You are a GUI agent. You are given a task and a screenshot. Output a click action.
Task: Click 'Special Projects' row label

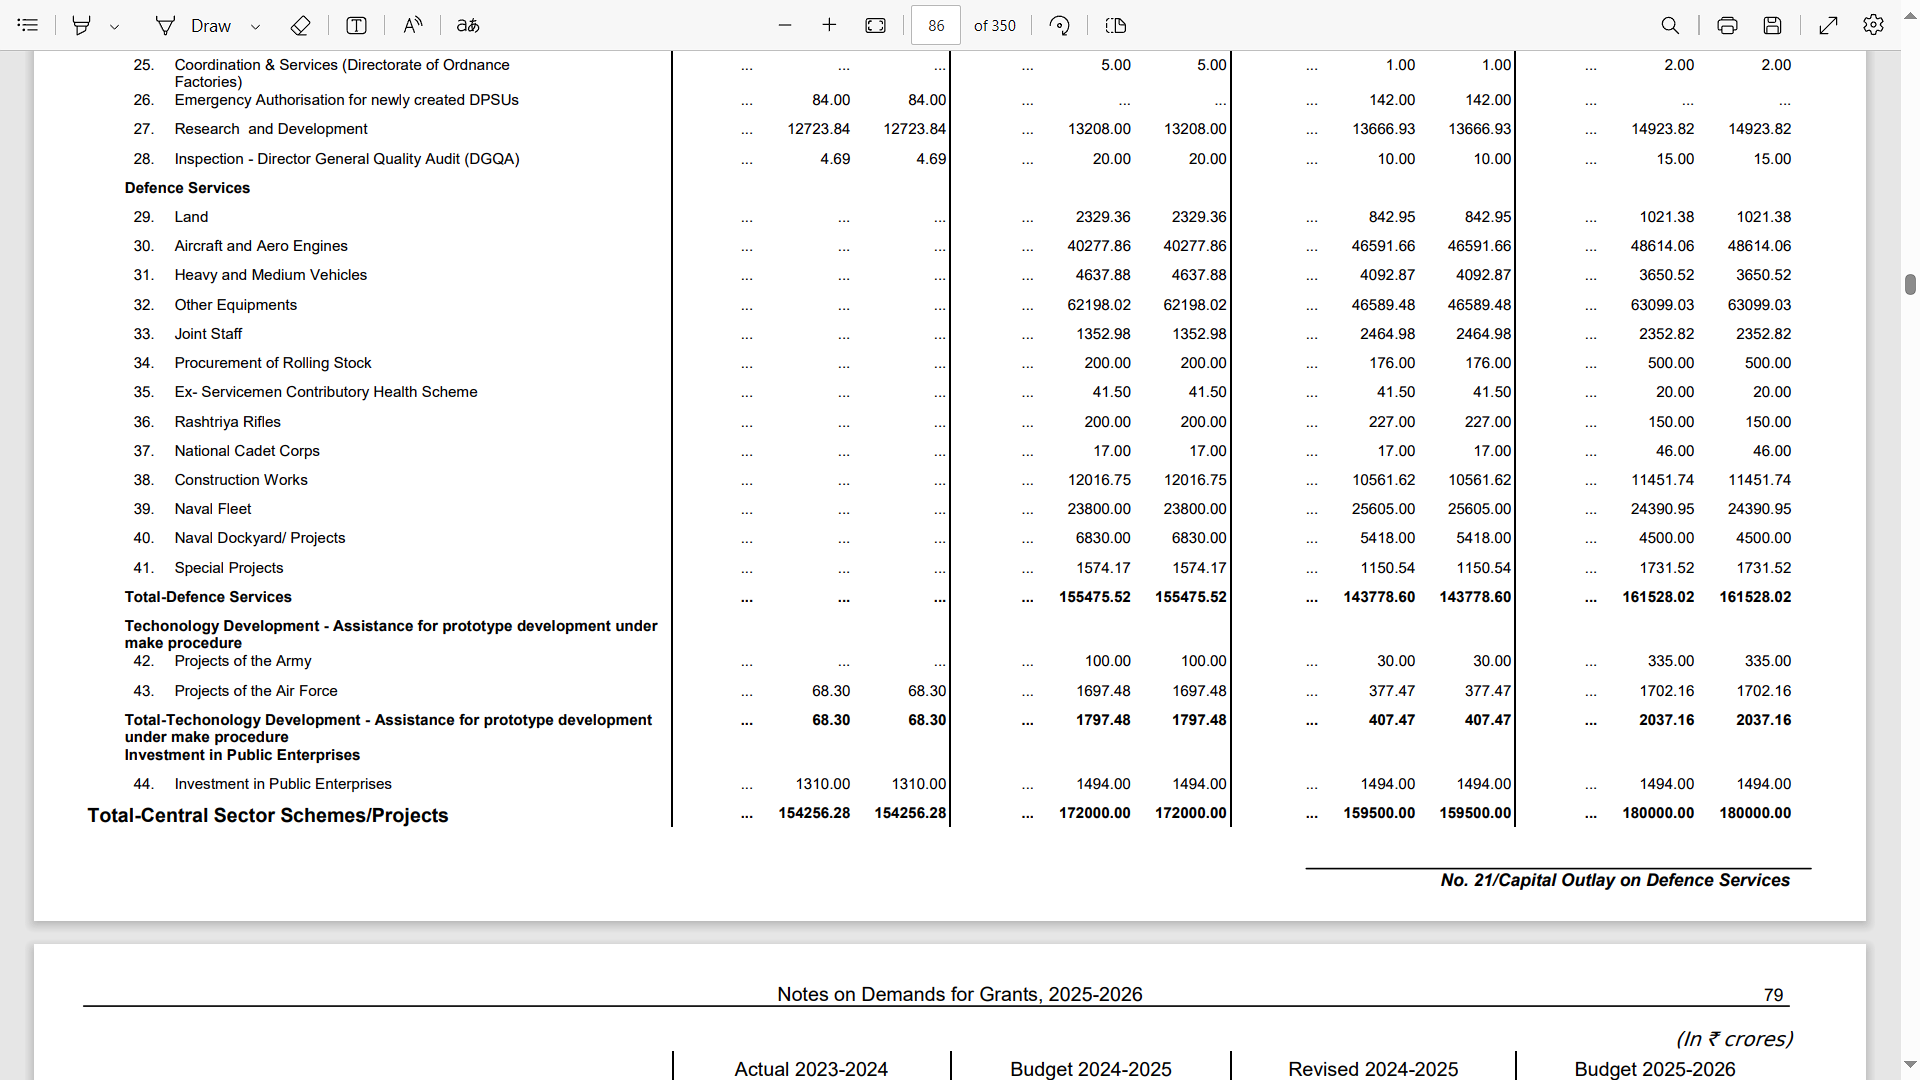click(x=229, y=568)
